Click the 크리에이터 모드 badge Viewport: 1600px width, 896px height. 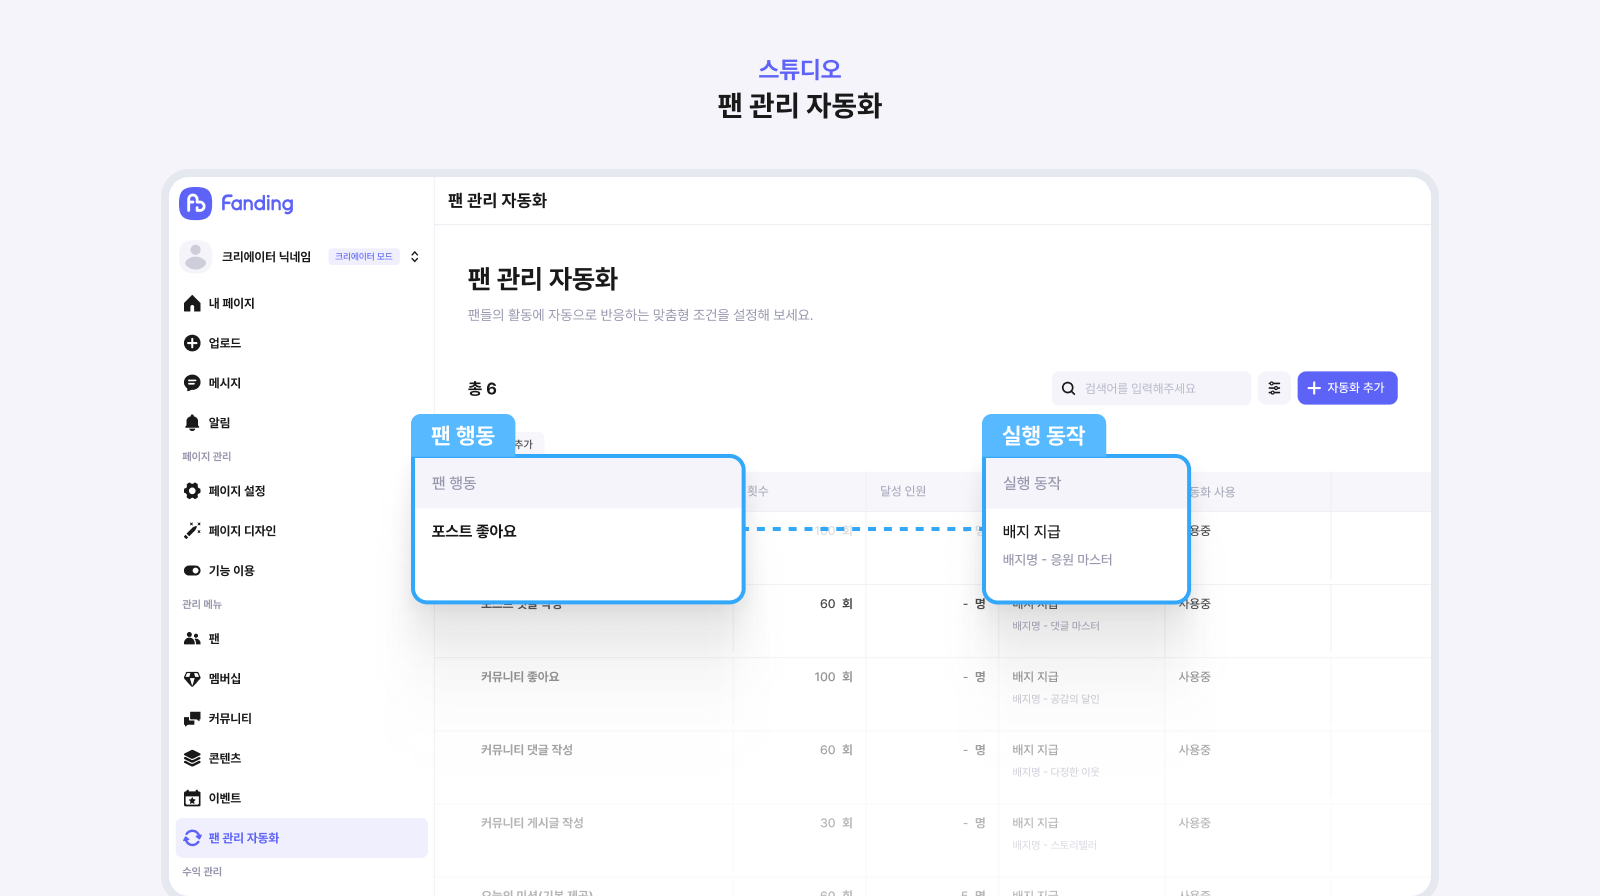point(364,257)
